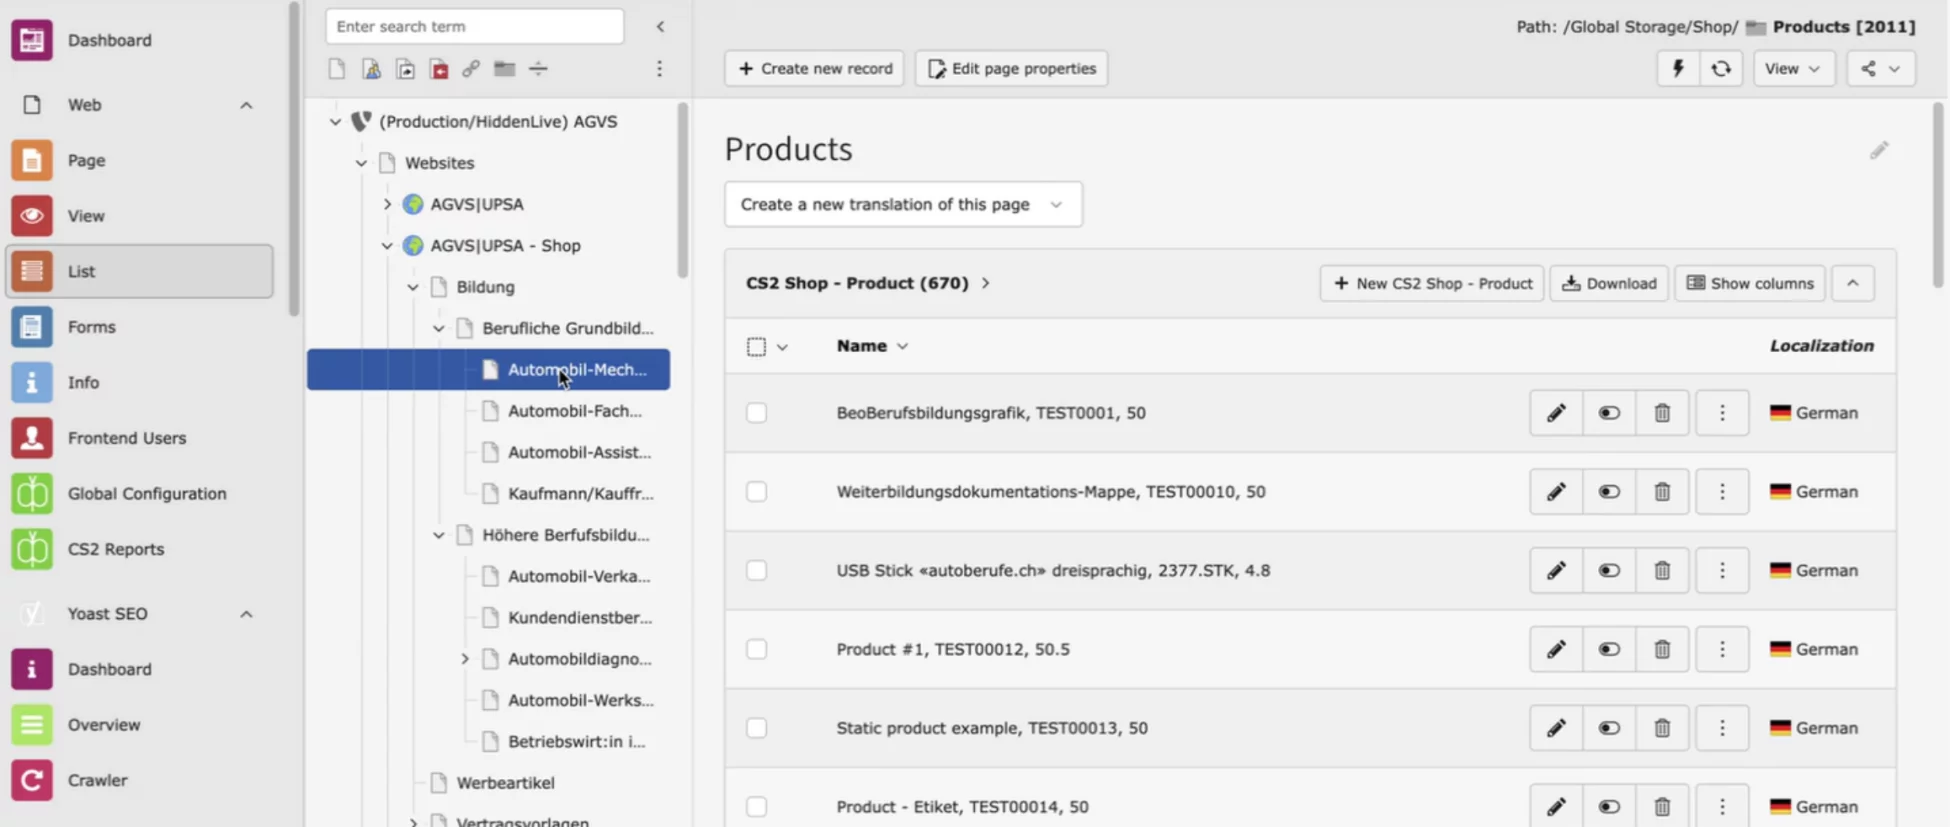Screen dimensions: 1950x827
Task: Edit the BeoBerufsbildungsgrafik record with pencil icon
Action: [x=1556, y=413]
